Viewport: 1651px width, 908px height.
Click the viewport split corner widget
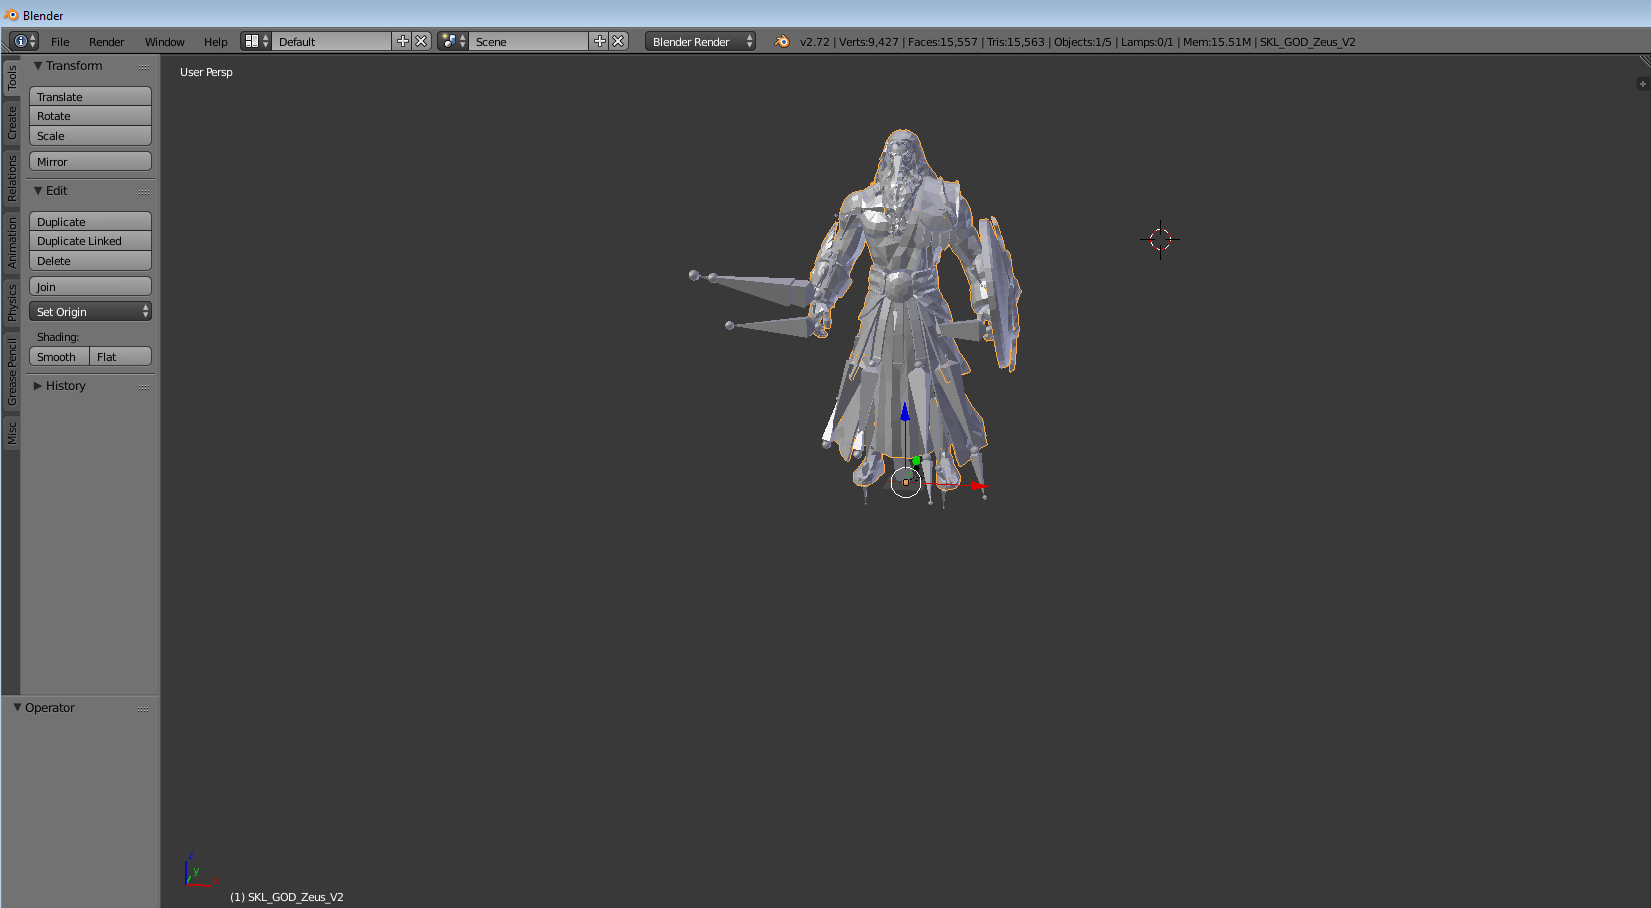pos(1644,62)
